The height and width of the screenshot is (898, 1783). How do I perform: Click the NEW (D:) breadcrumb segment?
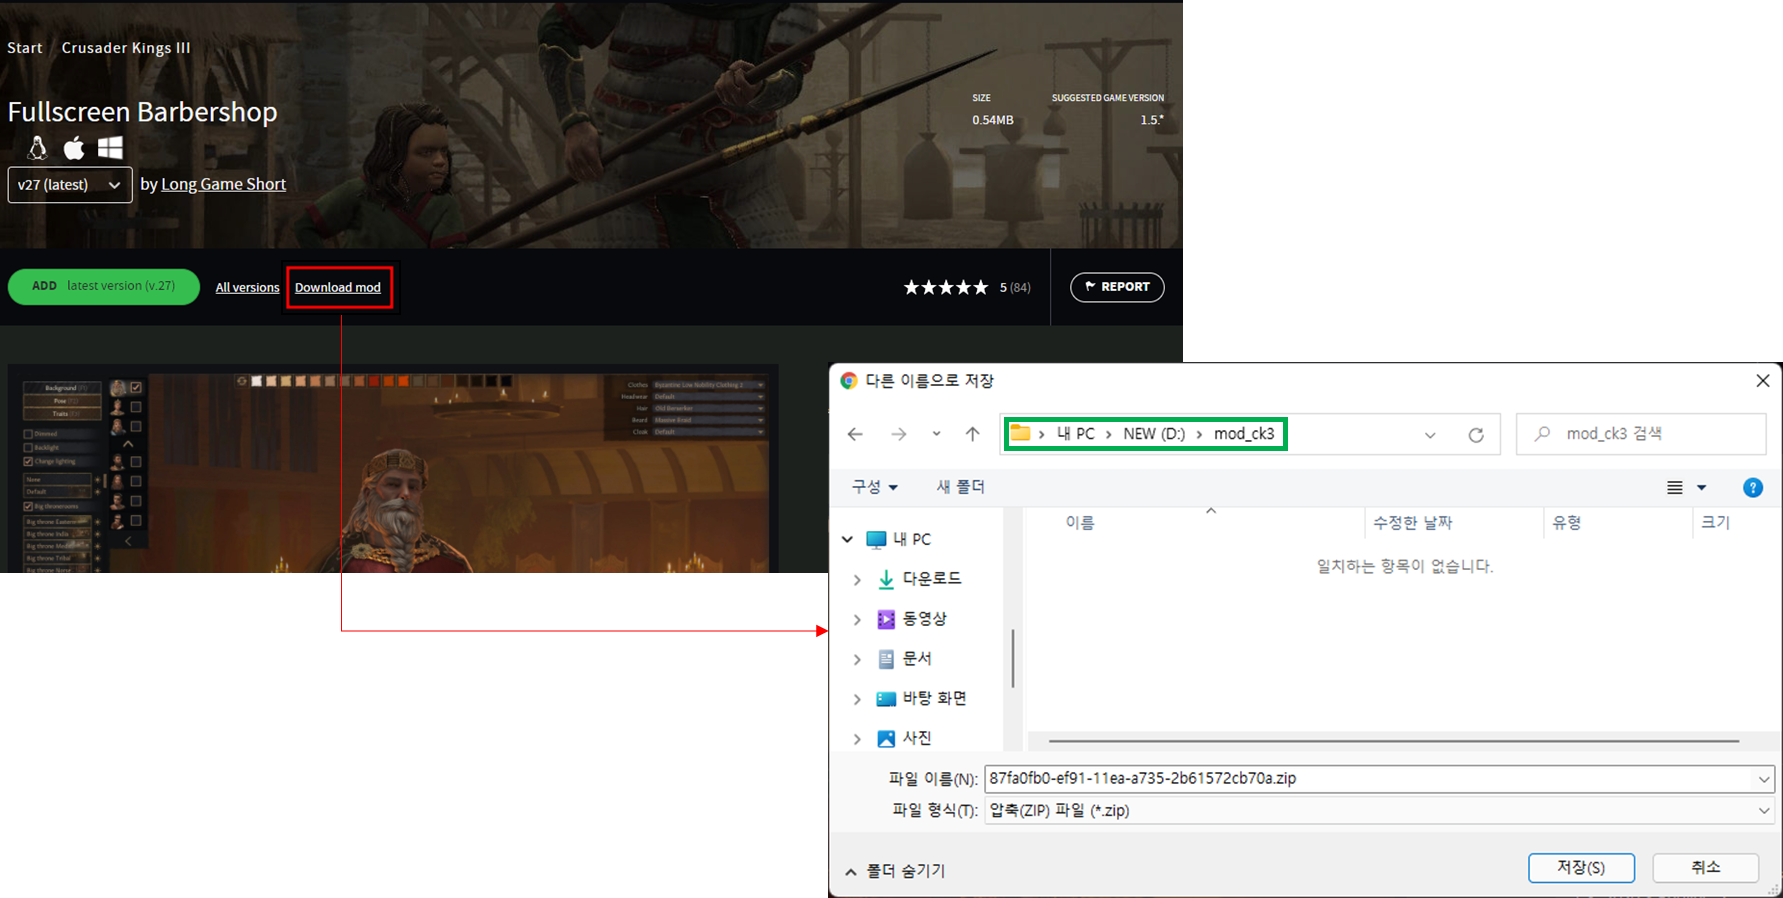point(1154,434)
